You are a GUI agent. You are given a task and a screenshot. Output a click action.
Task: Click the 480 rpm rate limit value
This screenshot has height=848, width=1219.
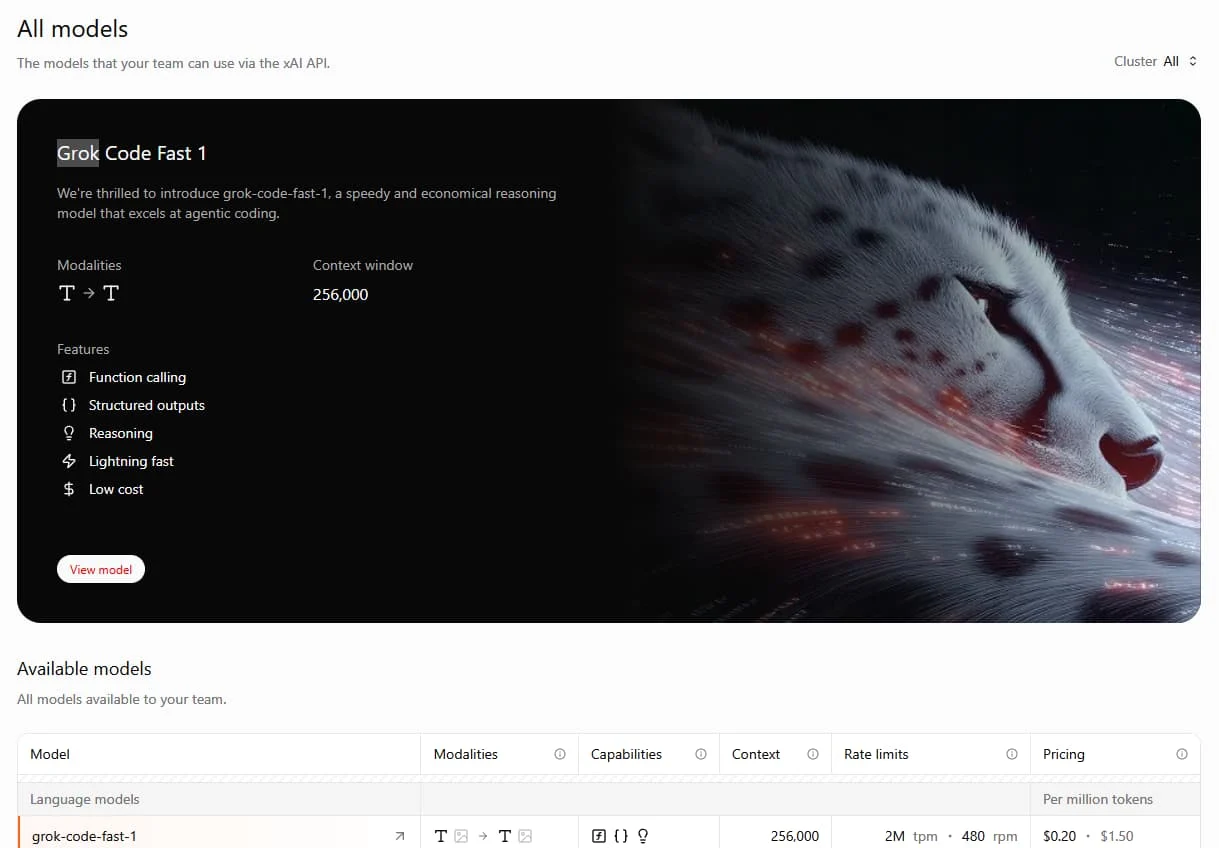coord(989,836)
